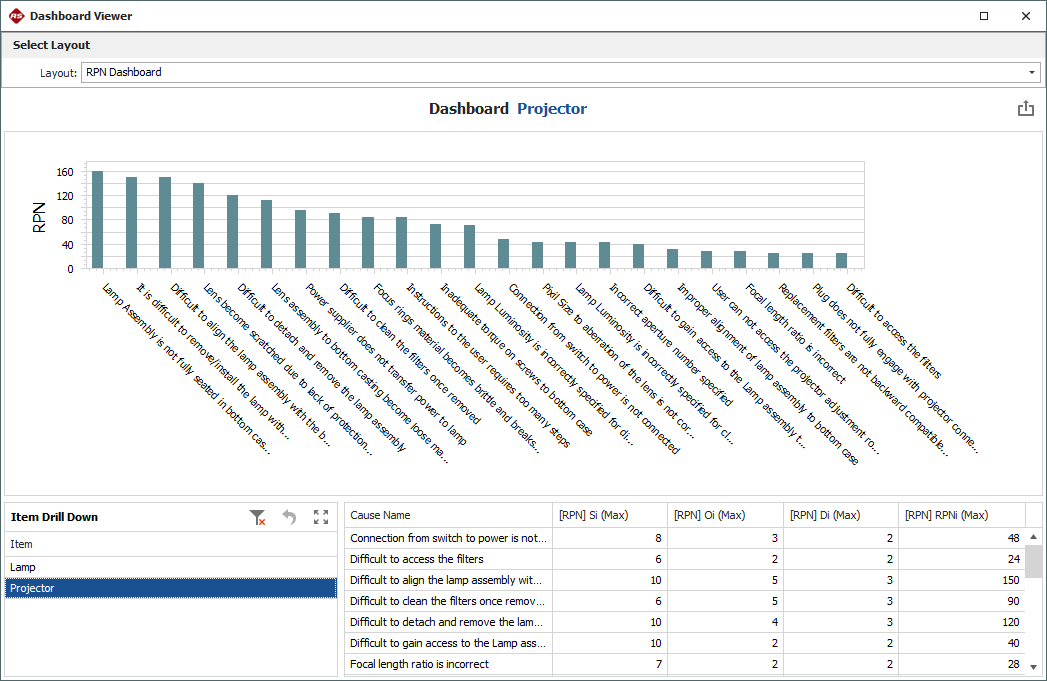Click the ReliaSoft app icon in title bar
This screenshot has width=1047, height=681.
click(x=16, y=16)
